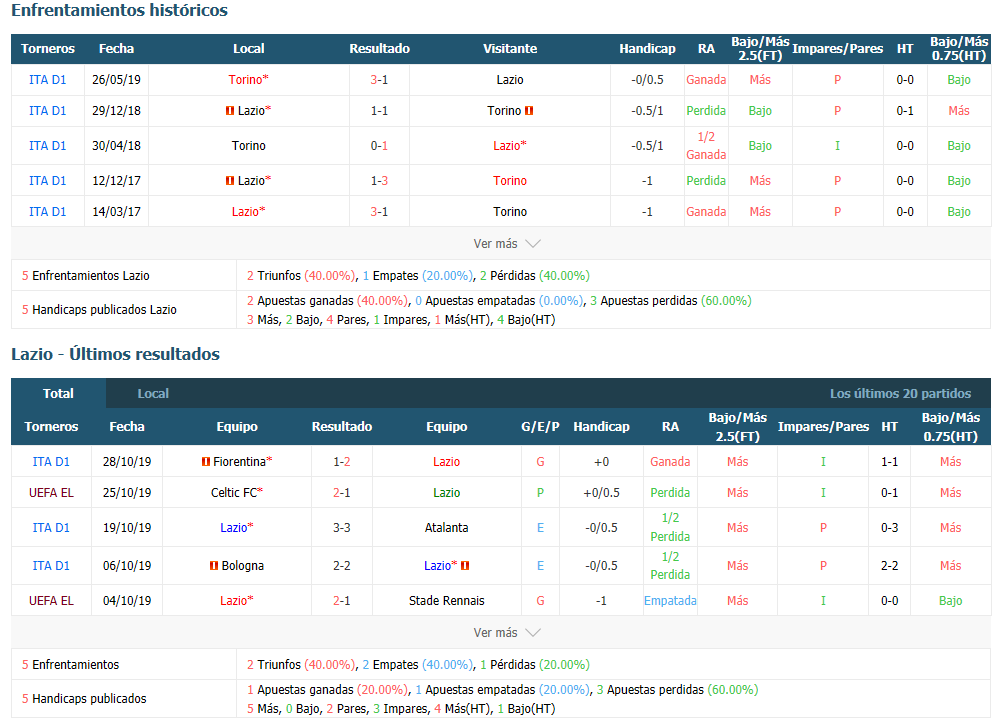Open Torino* team in 26/05/19 row
The image size is (1008, 722).
[x=249, y=80]
